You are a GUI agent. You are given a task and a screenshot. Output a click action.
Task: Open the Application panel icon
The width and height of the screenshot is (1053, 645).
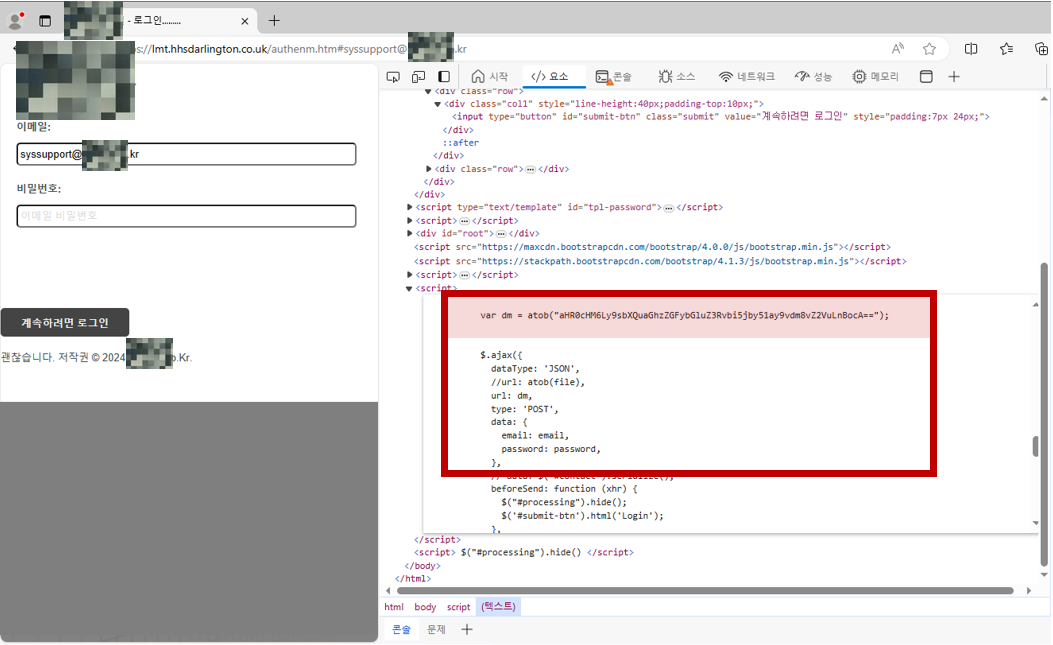pos(926,77)
